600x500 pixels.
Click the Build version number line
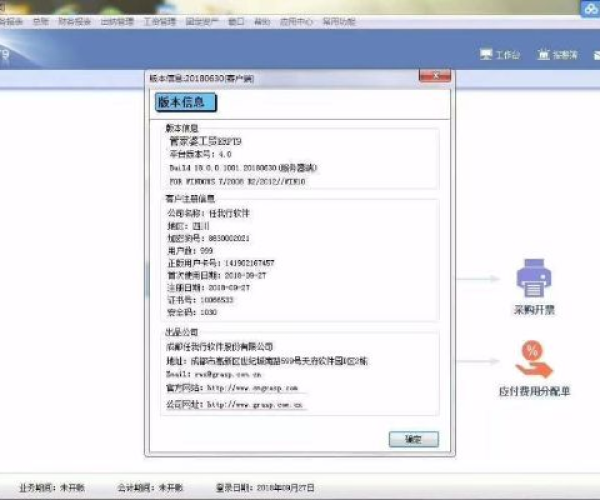(243, 168)
